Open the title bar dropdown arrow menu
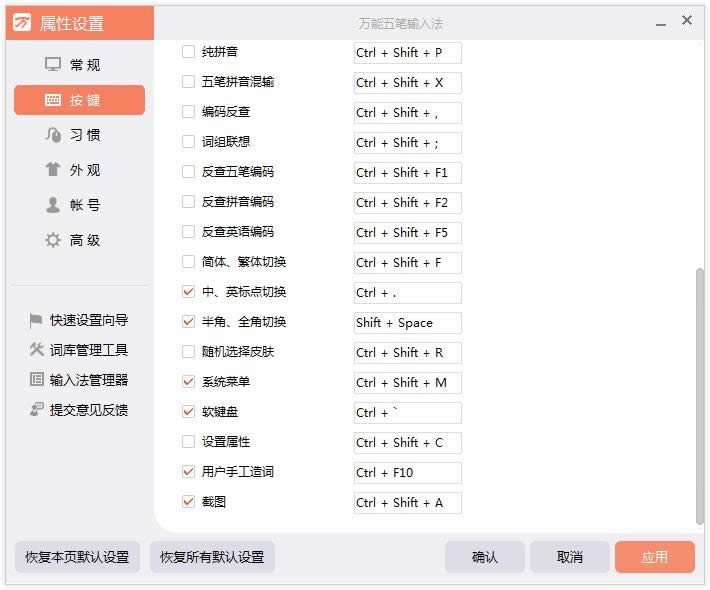Viewport: 710px width, 590px height. (659, 22)
